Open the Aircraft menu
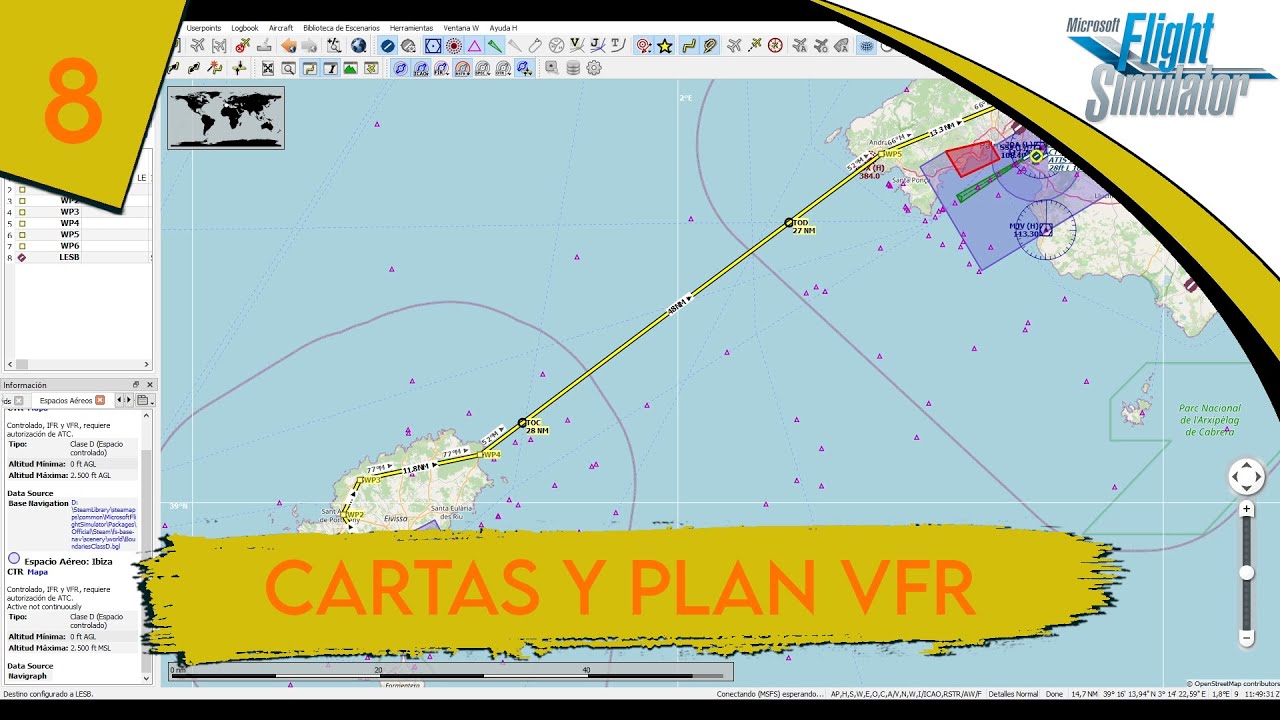The width and height of the screenshot is (1280, 720). 281,28
